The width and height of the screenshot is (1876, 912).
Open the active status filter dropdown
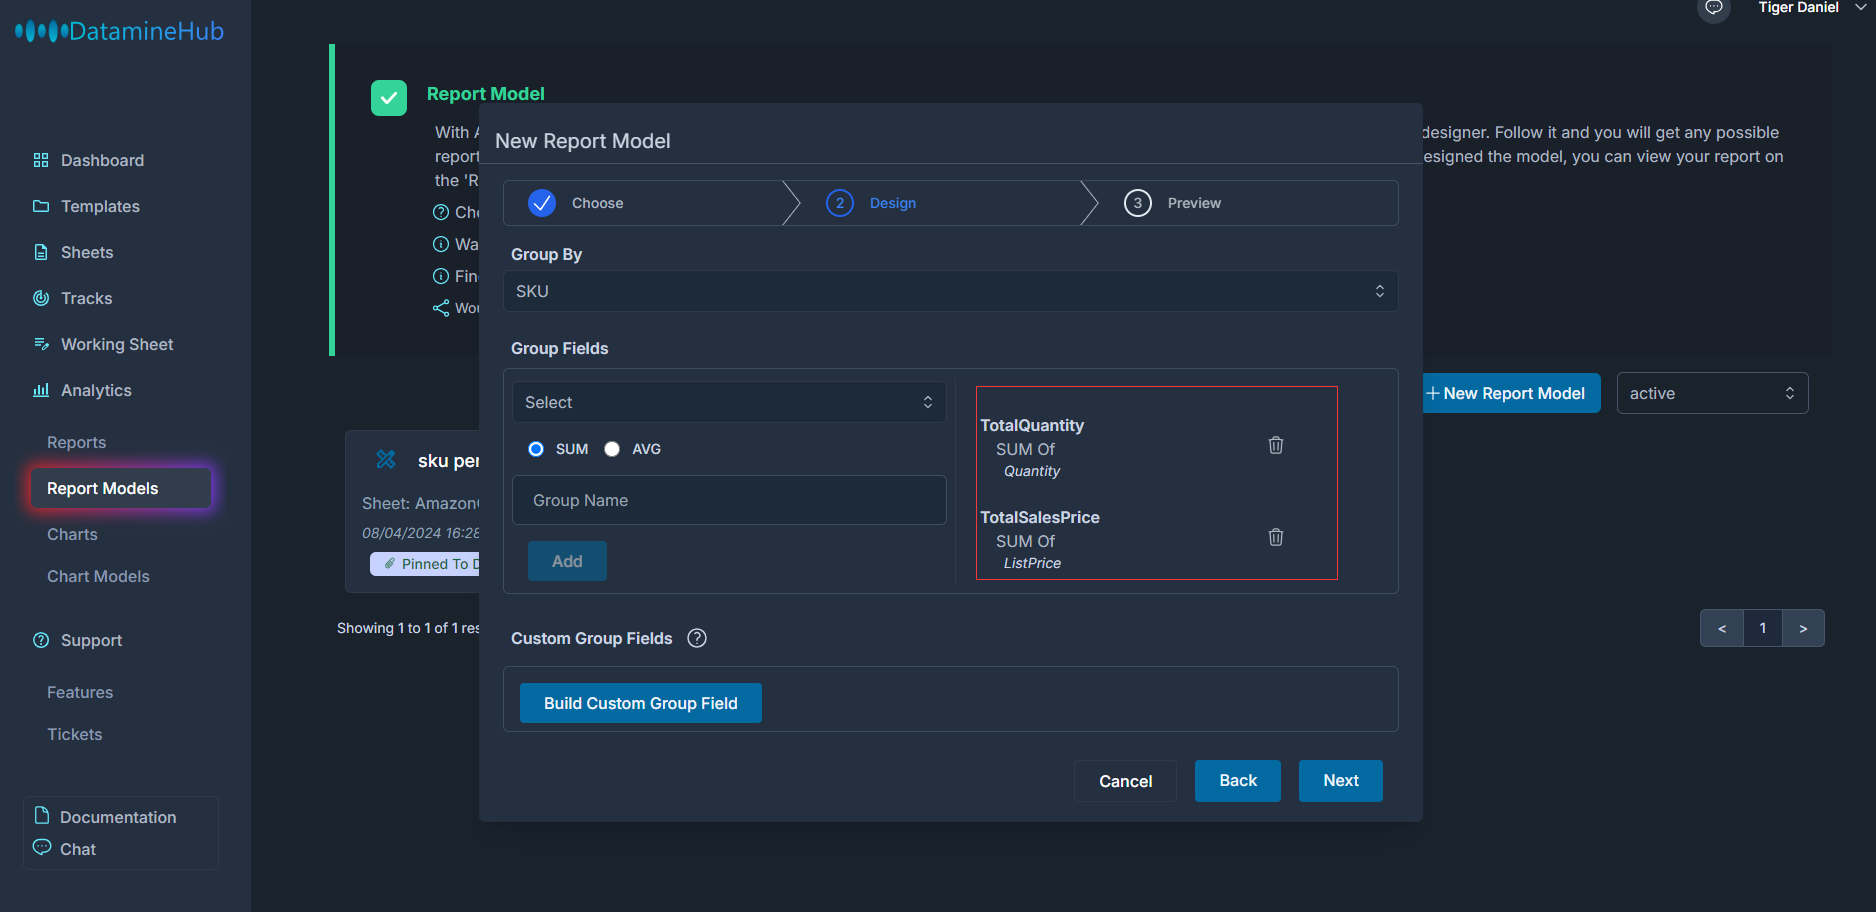pyautogui.click(x=1712, y=393)
